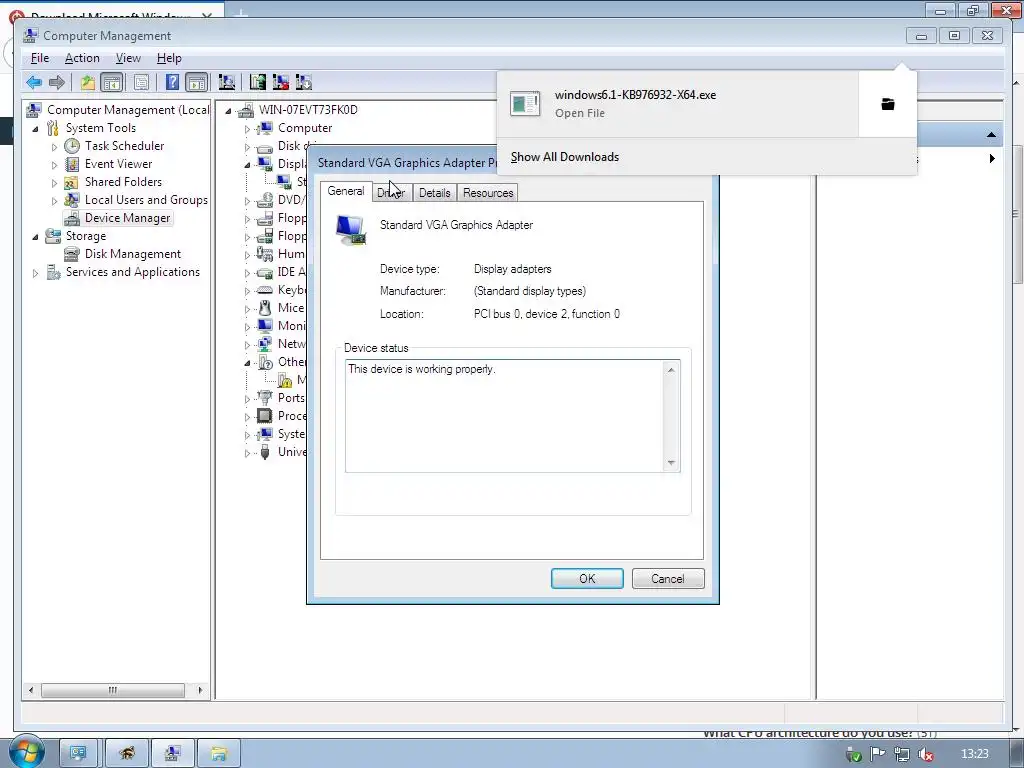The height and width of the screenshot is (768, 1024).
Task: Click the Safely Remove Hardware tray icon
Action: 854,755
